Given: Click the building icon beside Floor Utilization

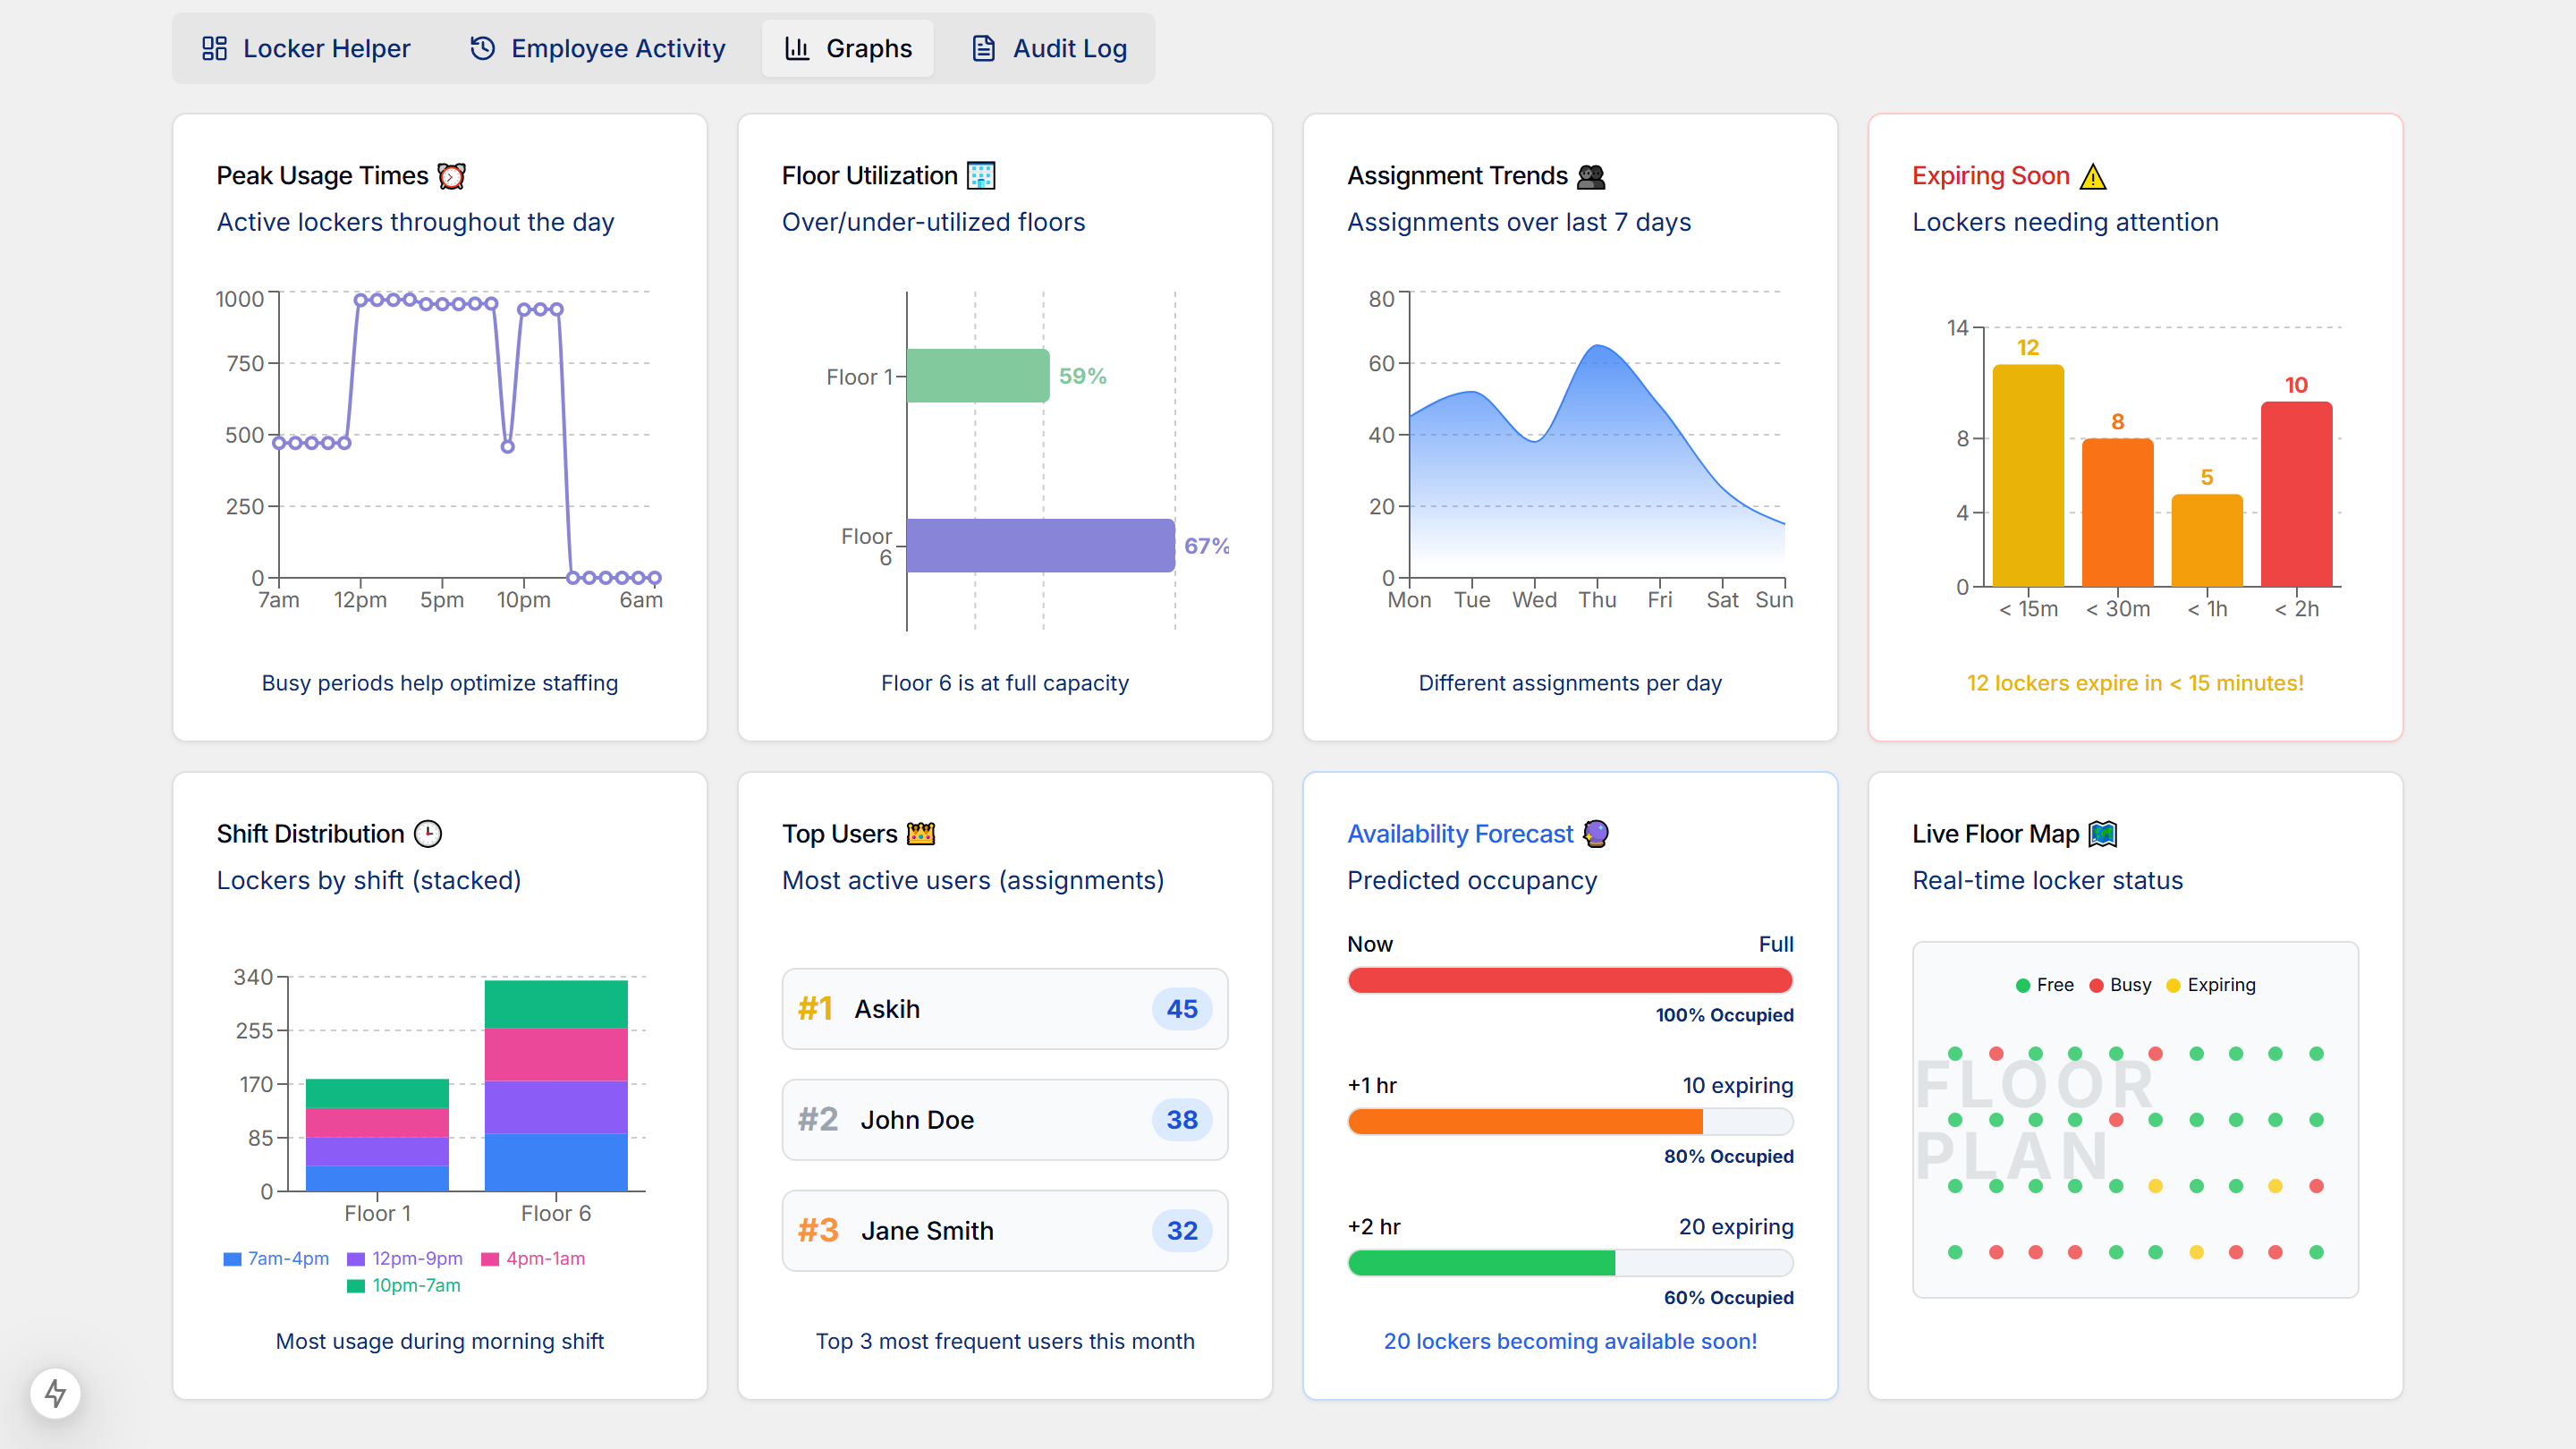Looking at the screenshot, I should 981,176.
